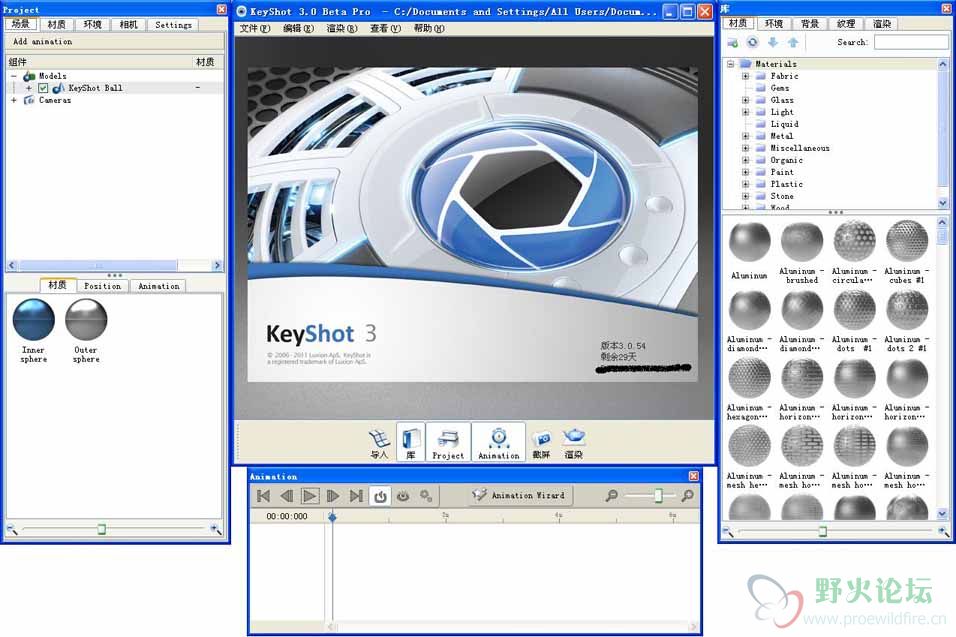
Task: Adjust the library thumbnail size slider
Action: 822,531
